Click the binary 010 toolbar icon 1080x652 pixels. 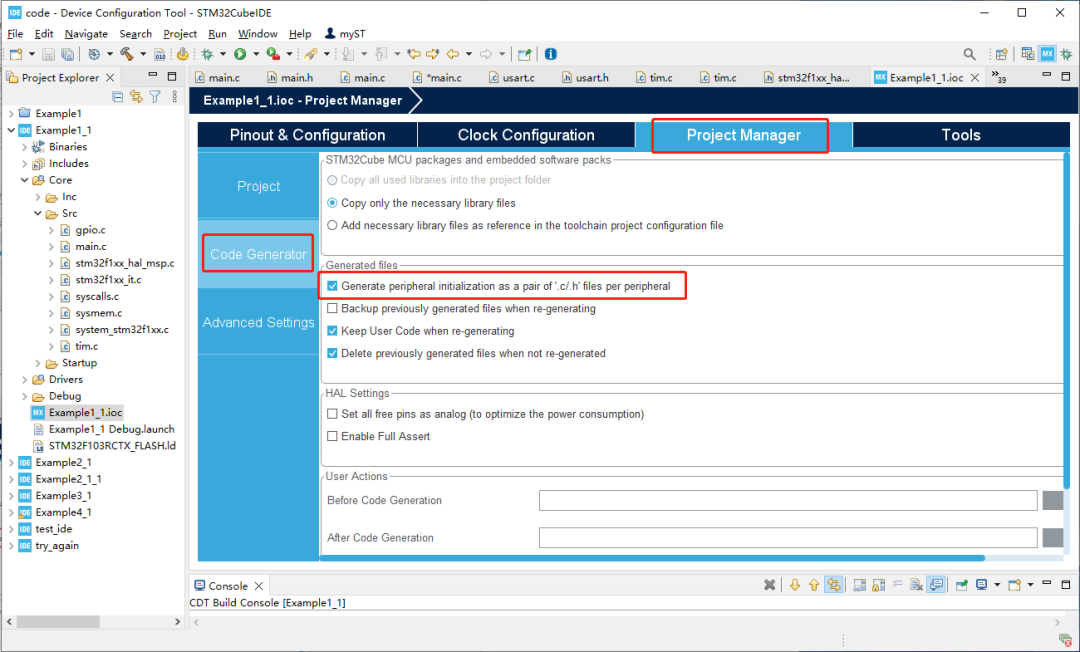point(160,54)
